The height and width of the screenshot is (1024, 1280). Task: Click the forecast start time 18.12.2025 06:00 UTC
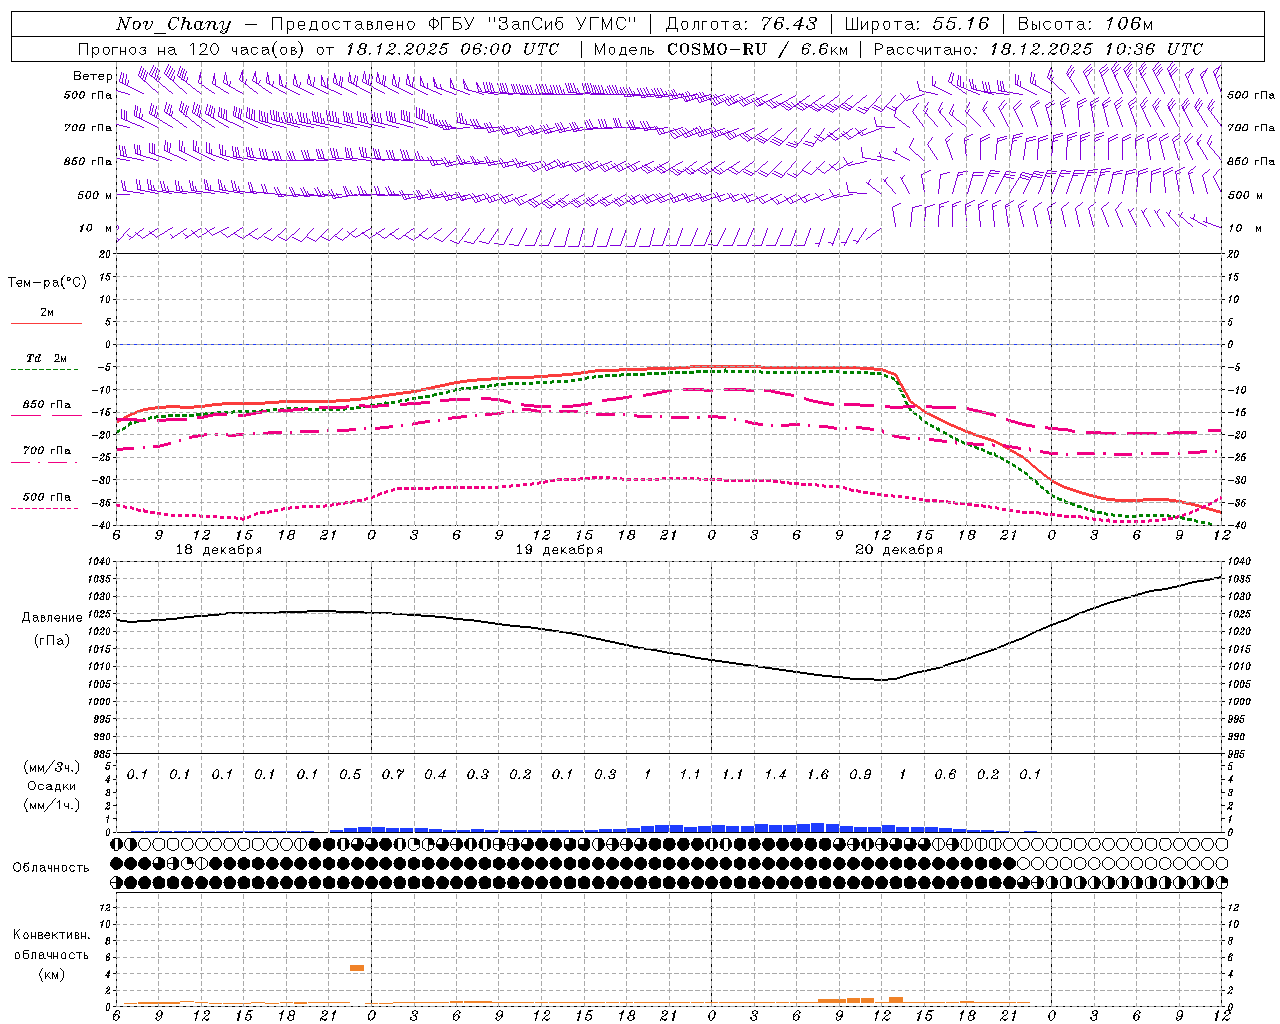[x=452, y=49]
